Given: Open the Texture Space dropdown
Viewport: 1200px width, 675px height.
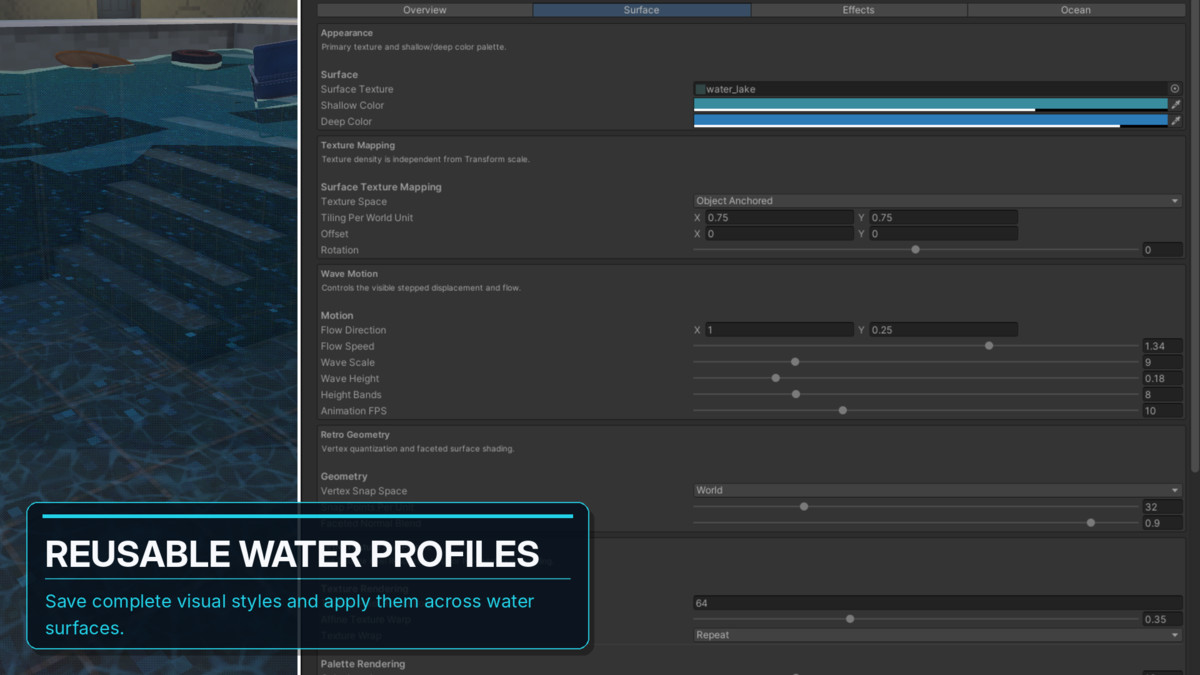Looking at the screenshot, I should pos(938,201).
